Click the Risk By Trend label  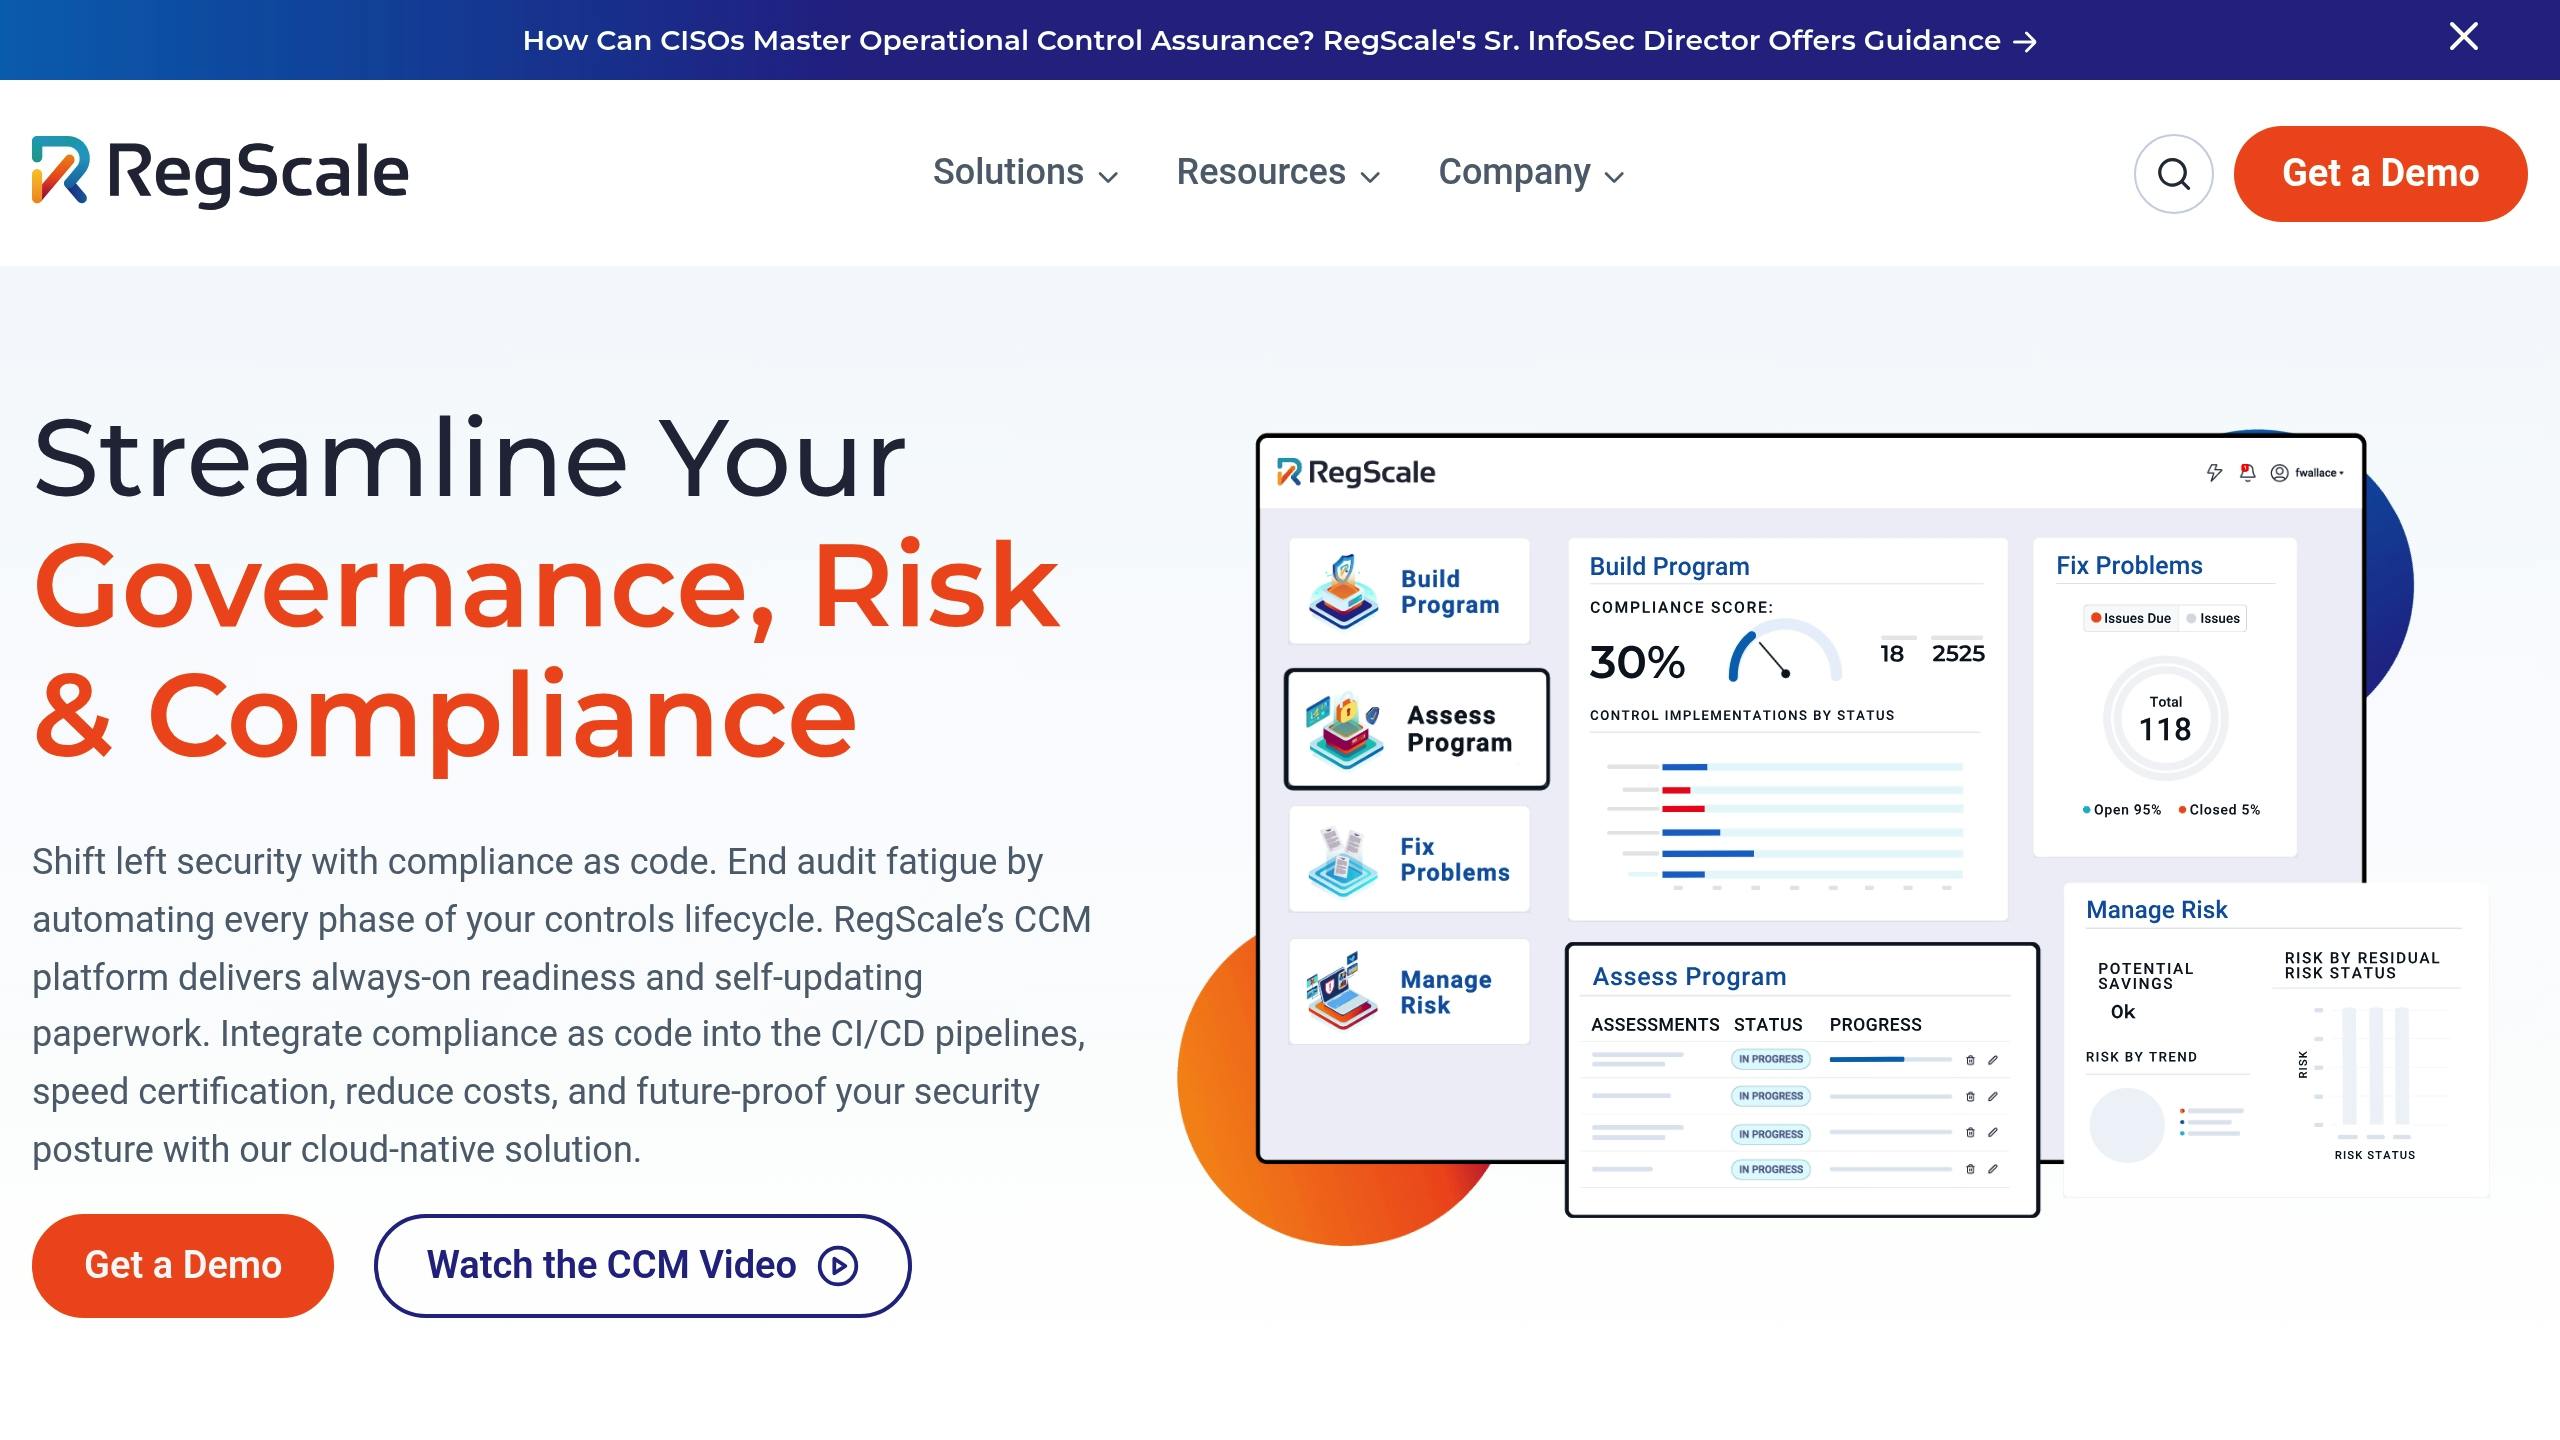tap(2141, 1057)
